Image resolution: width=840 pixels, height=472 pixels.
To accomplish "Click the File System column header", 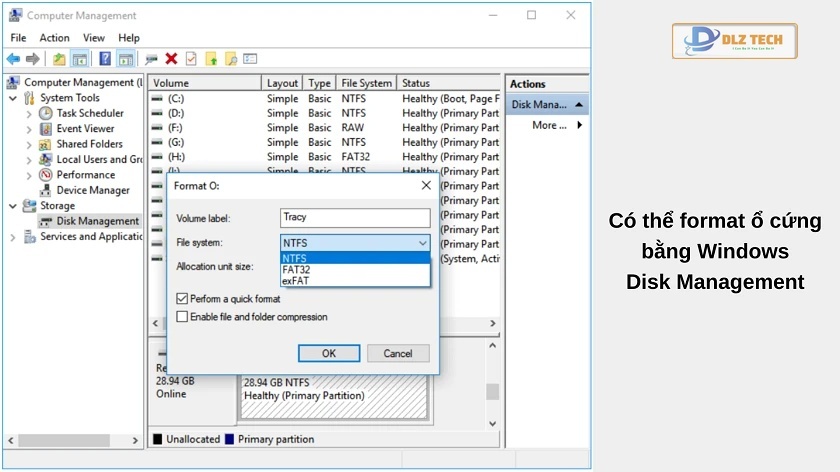I will 366,83.
